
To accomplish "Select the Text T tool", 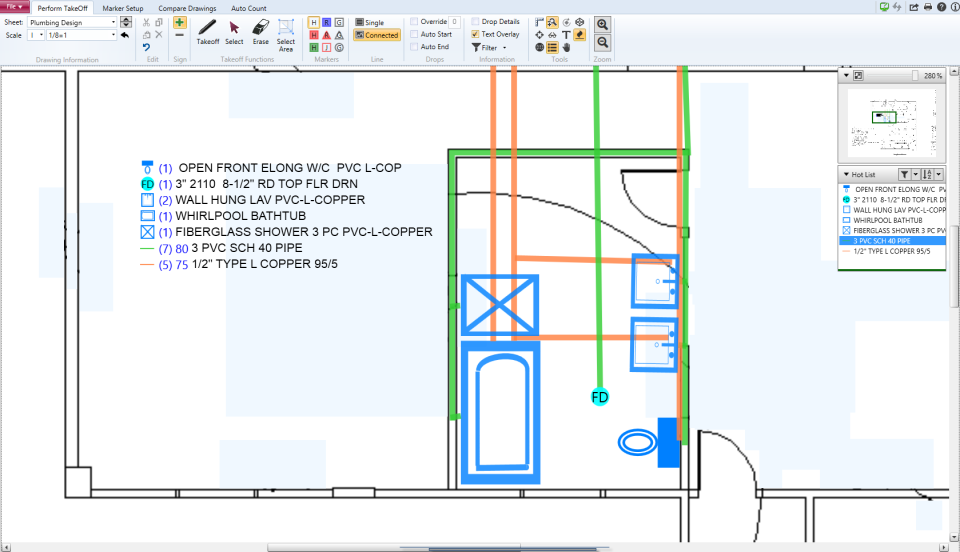I will [x=566, y=35].
